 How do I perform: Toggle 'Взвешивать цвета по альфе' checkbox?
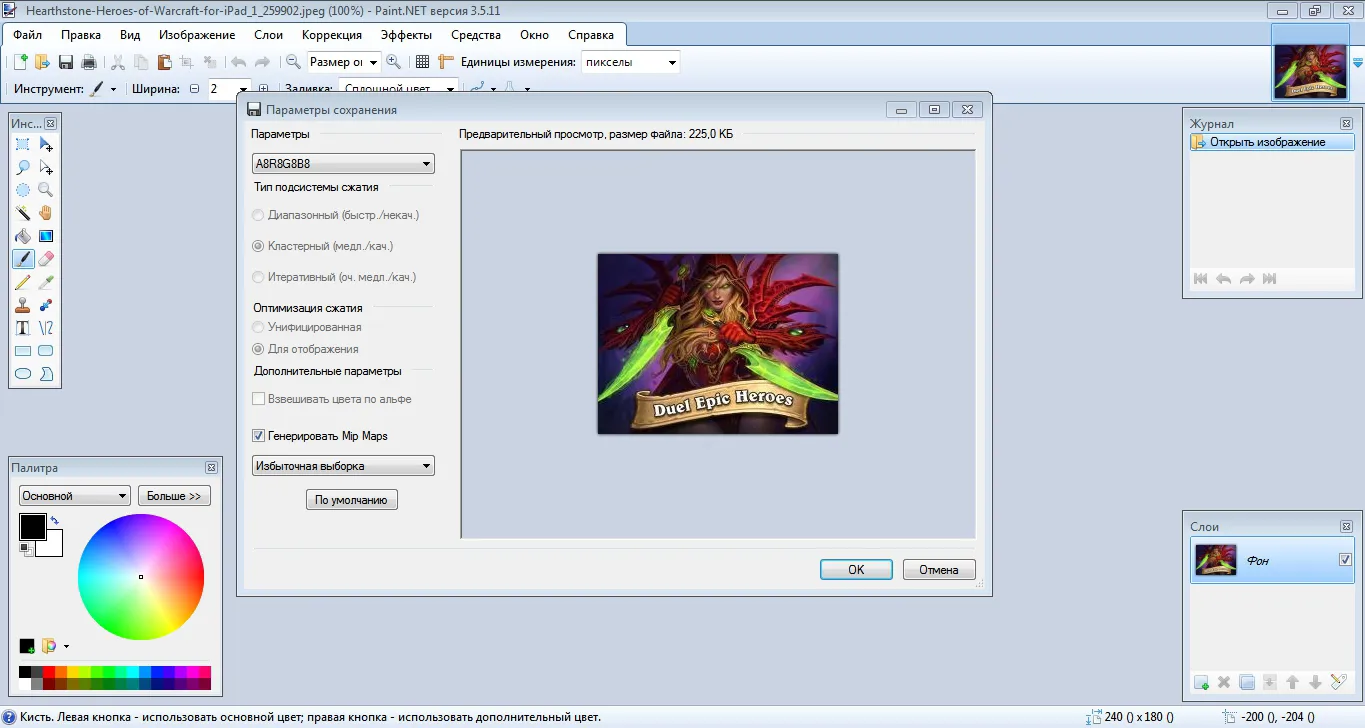[259, 399]
